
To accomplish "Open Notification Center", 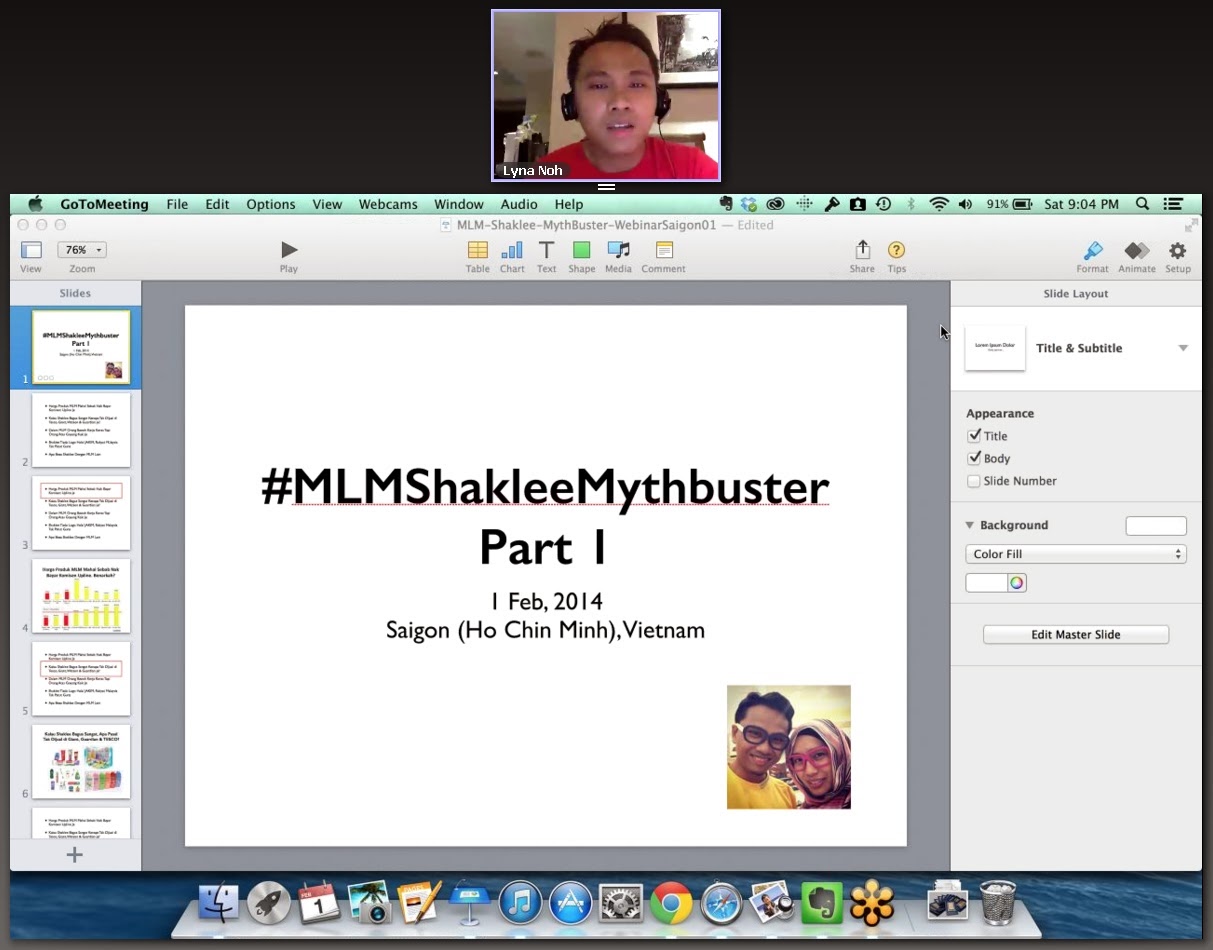I will coord(1174,204).
